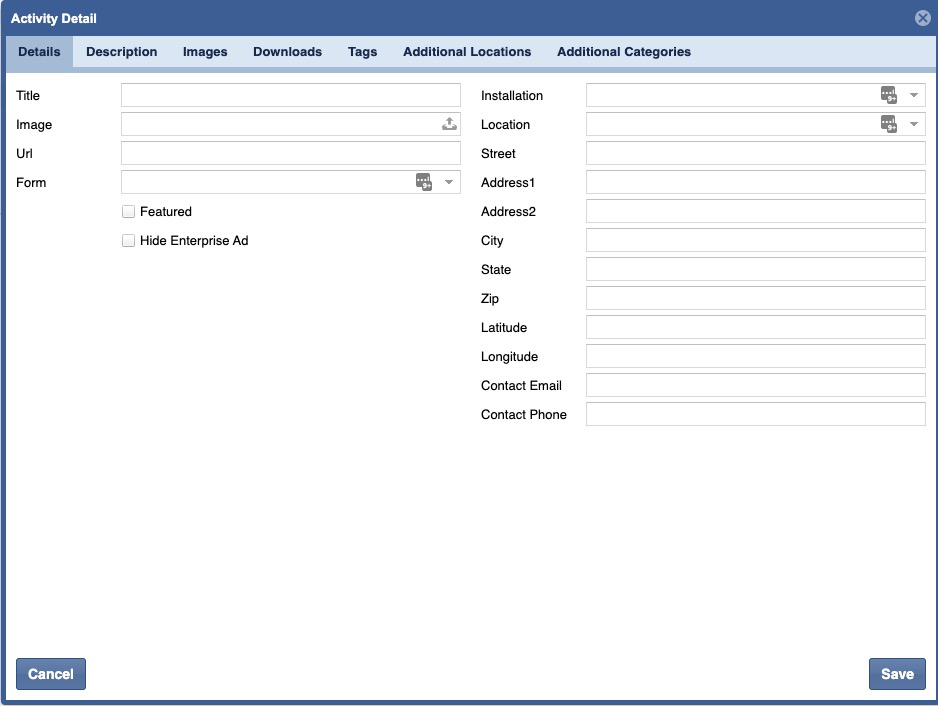
Task: Go to the Downloads tab
Action: click(287, 52)
